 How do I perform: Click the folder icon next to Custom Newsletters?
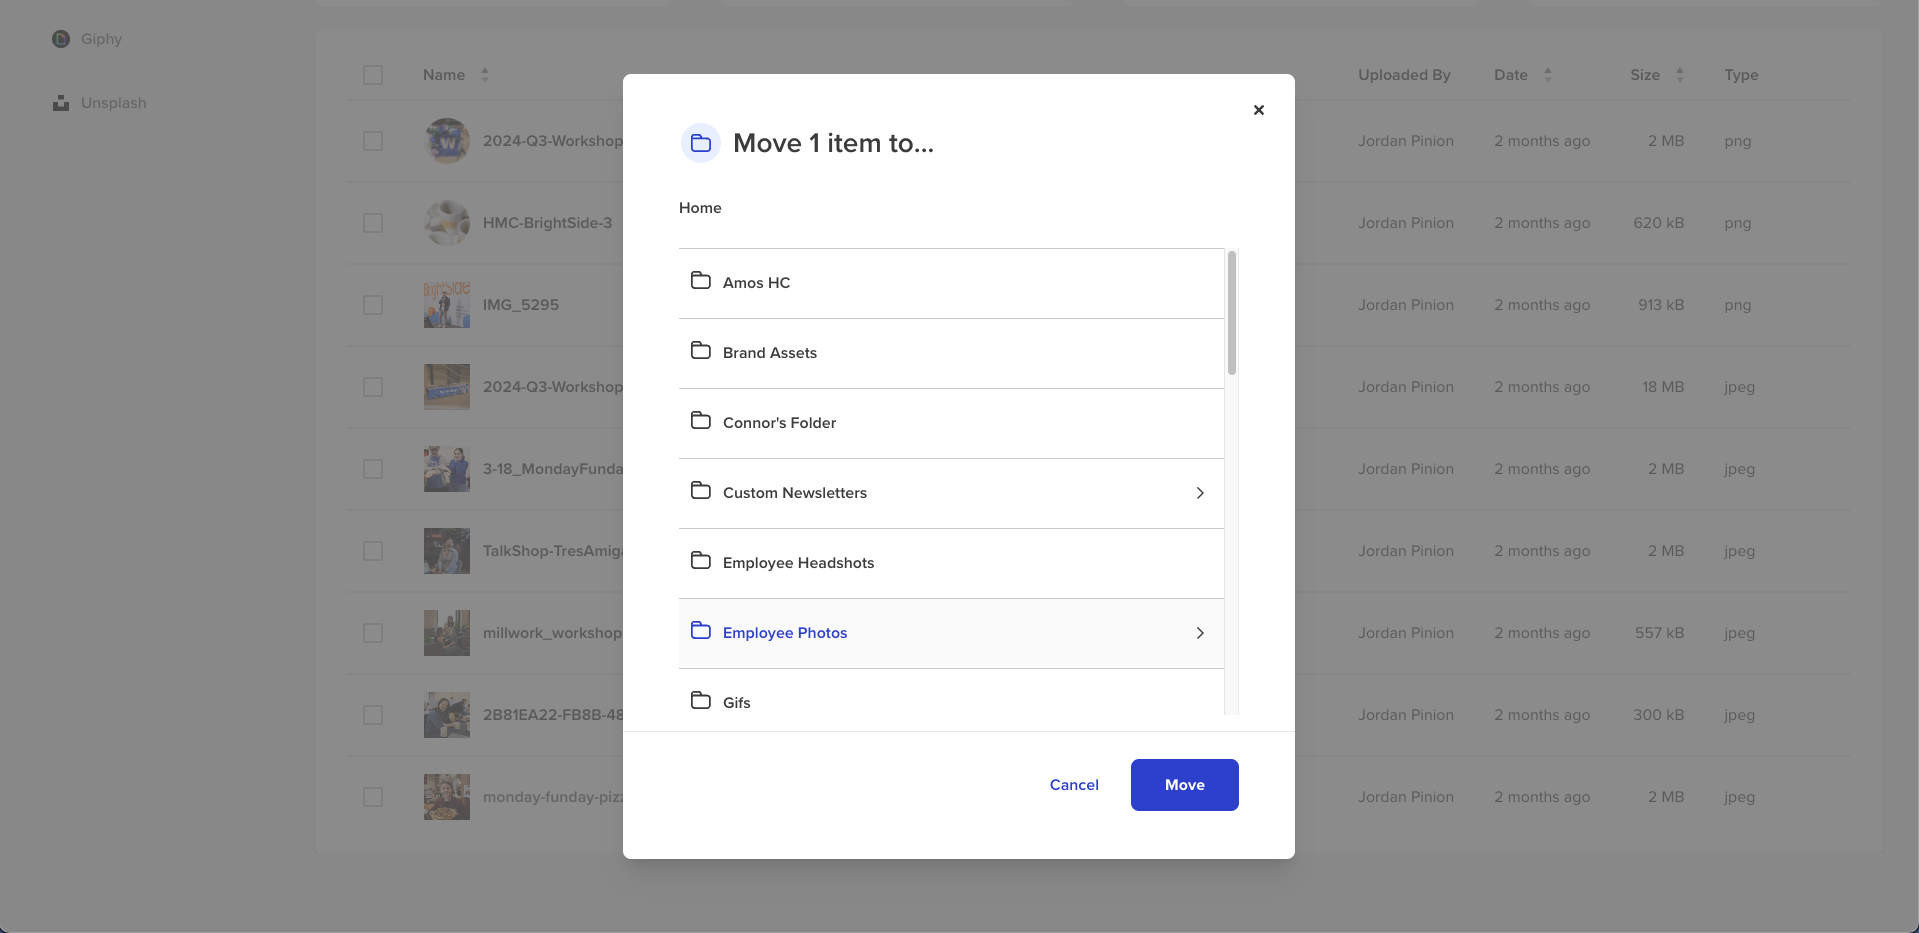coord(701,491)
